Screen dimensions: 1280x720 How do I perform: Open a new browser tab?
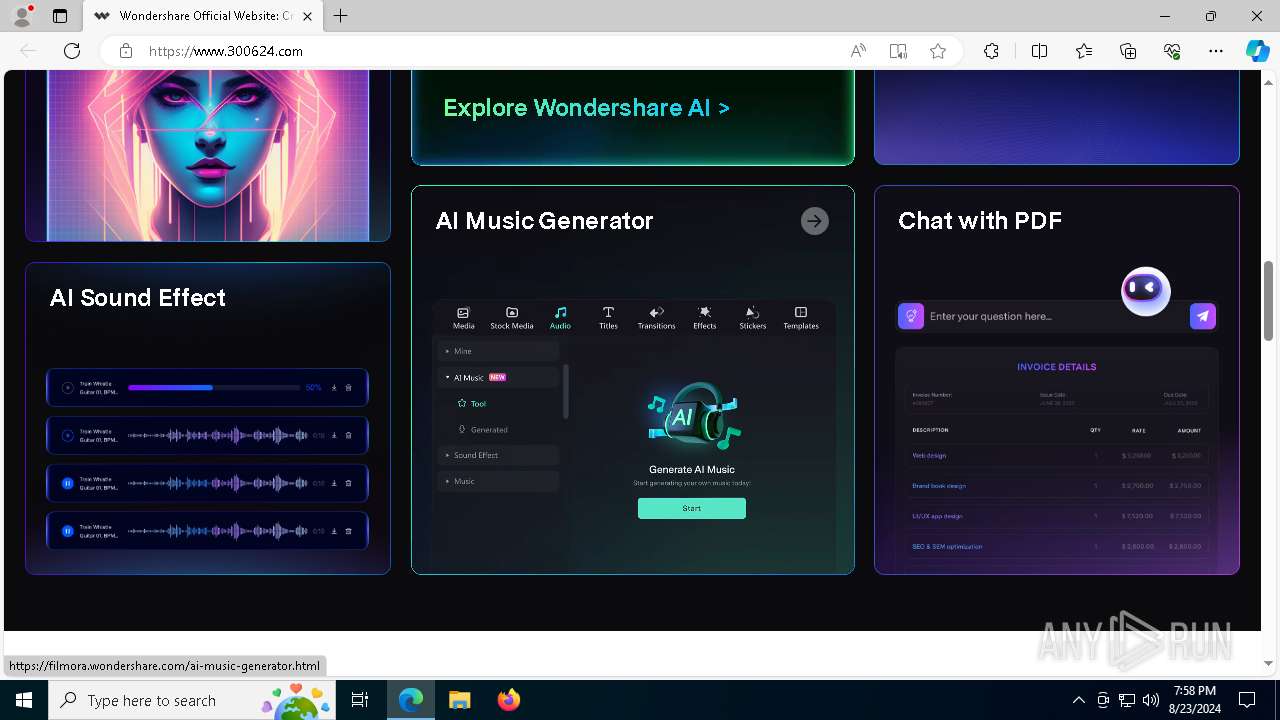tap(341, 16)
